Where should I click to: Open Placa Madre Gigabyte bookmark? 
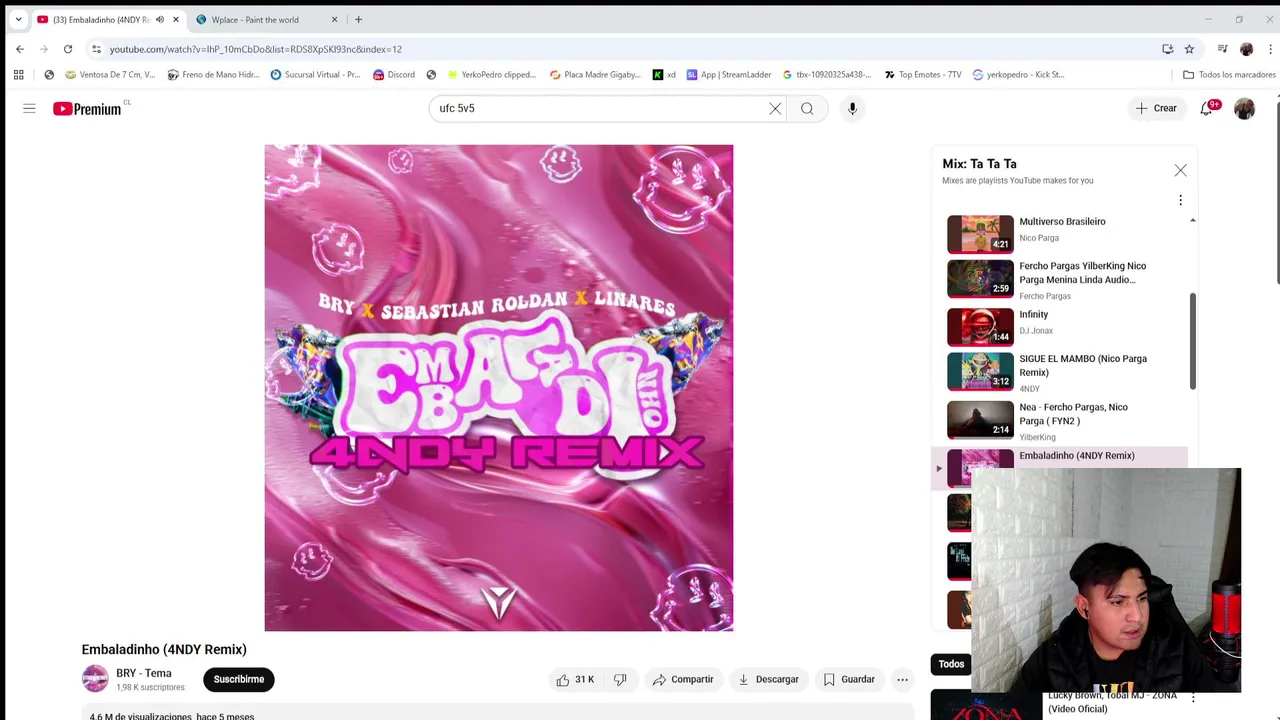(x=594, y=74)
